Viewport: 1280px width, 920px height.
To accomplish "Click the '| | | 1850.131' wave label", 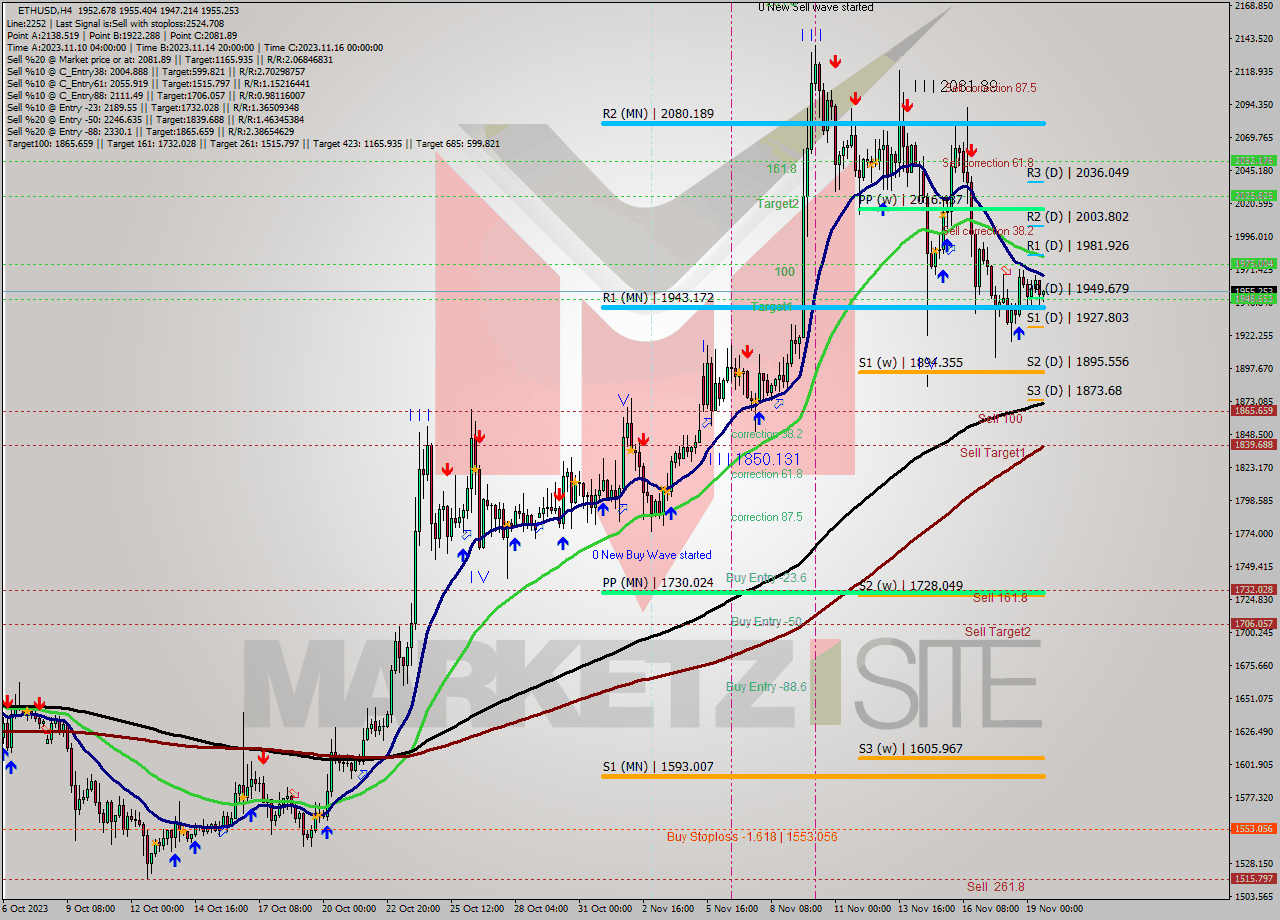I will pos(755,459).
